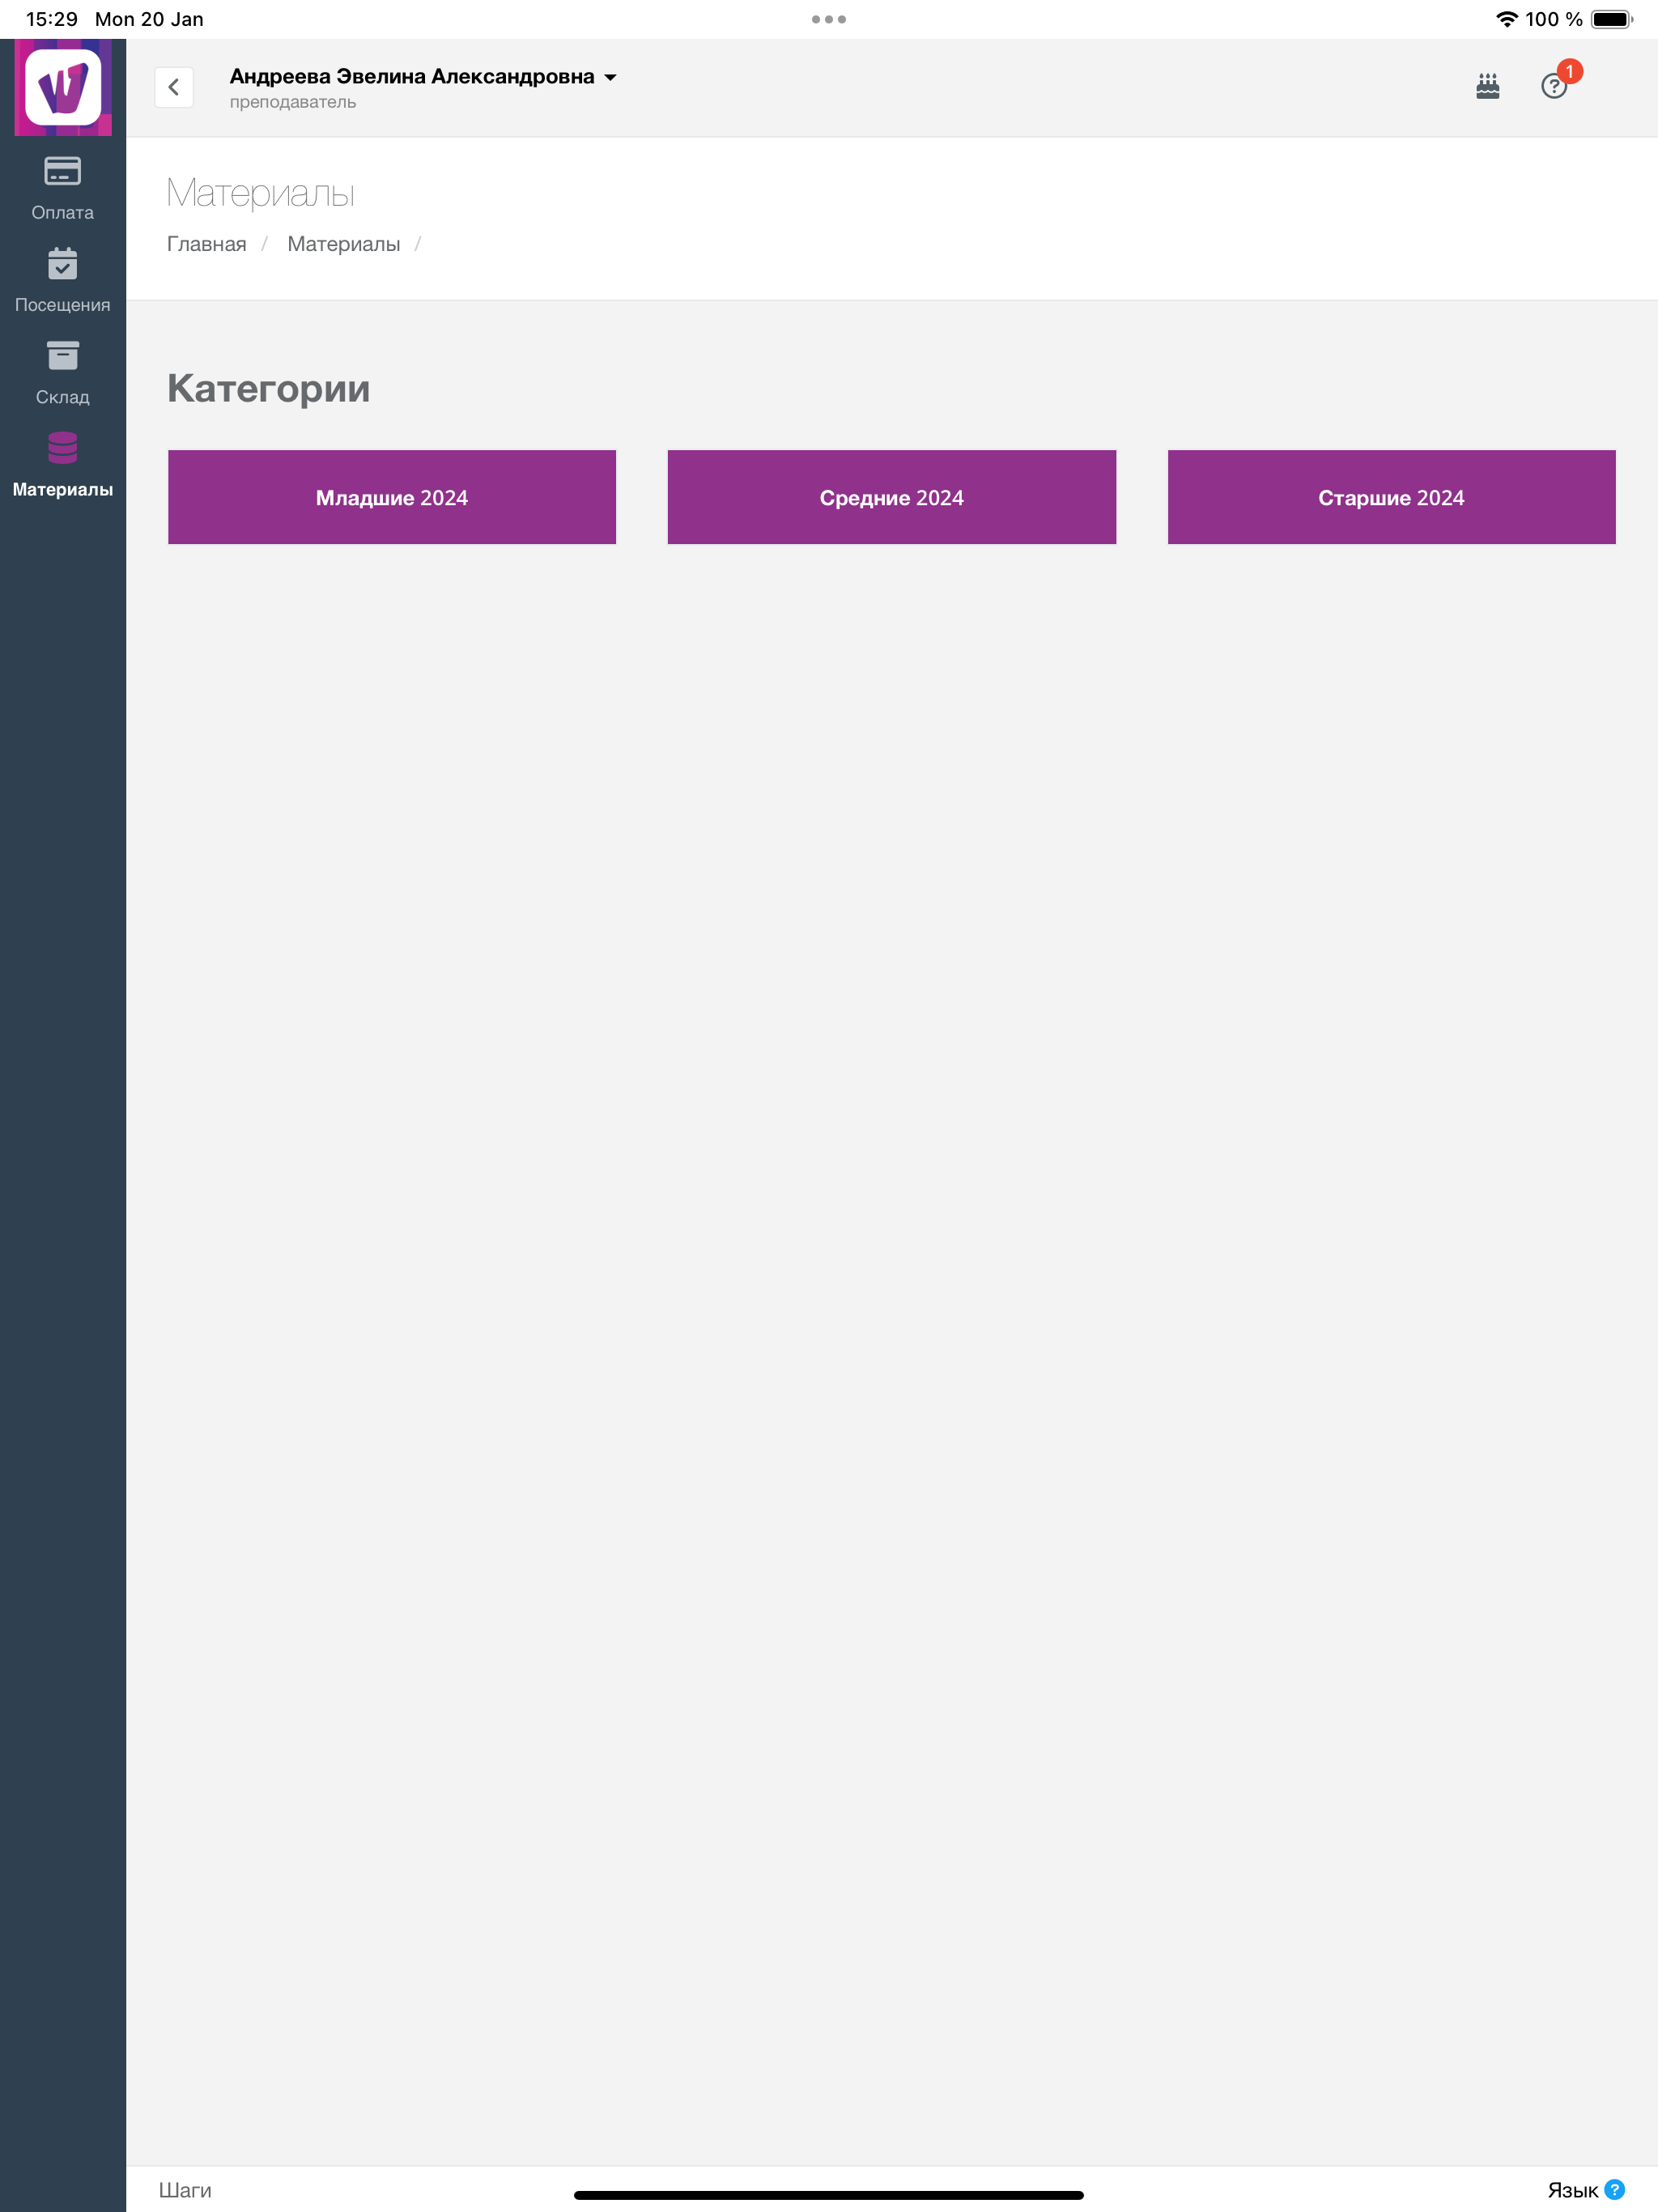Expand the Андреева Эвелина Александровна user dropdown
The height and width of the screenshot is (2212, 1658).
(x=423, y=76)
